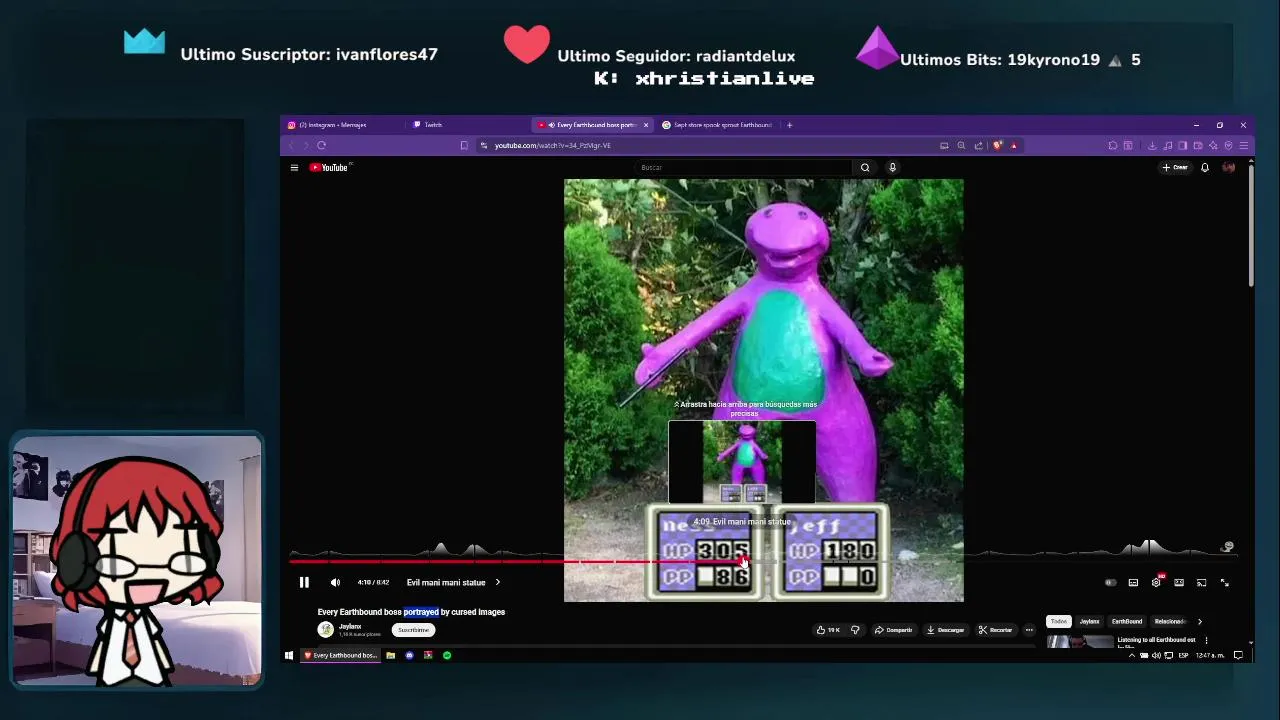This screenshot has width=1280, height=720.
Task: Close the Every Earthbound boss tab
Action: 646,125
